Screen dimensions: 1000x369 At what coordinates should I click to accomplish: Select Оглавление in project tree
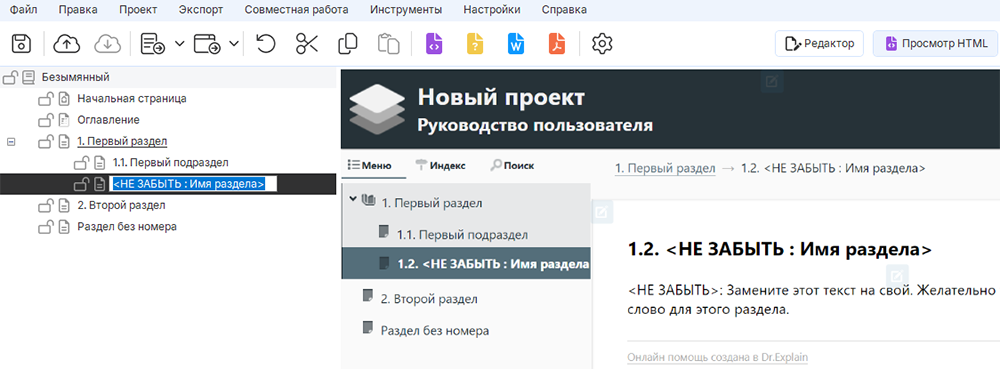(108, 120)
